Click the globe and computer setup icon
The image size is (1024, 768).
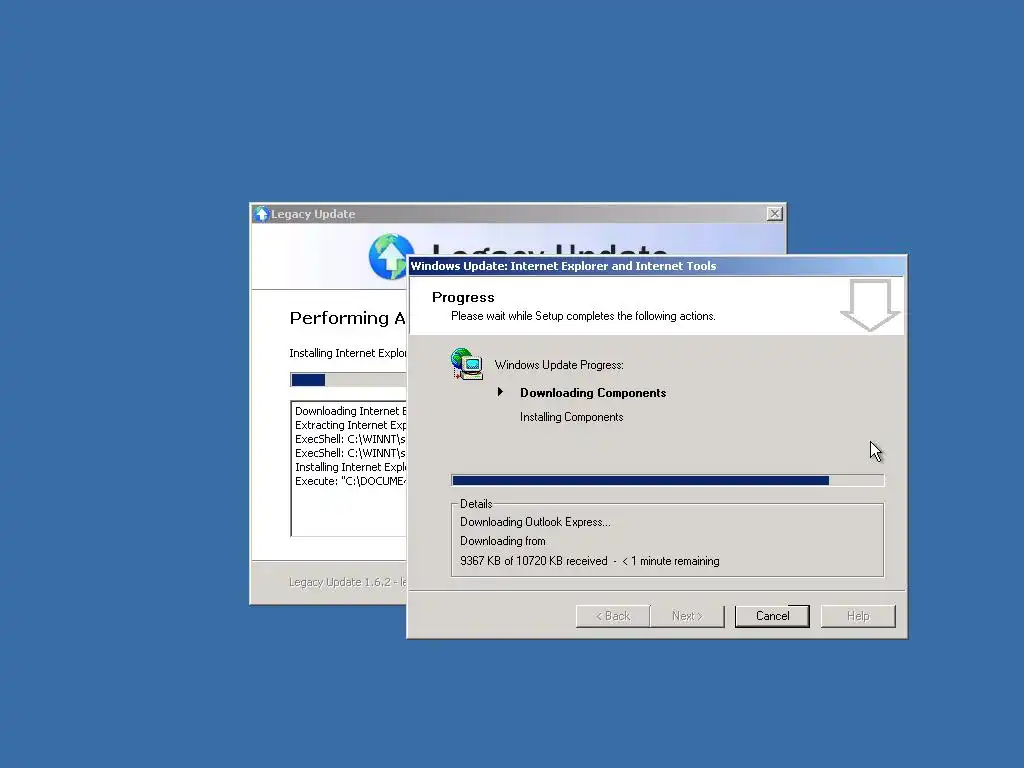(466, 364)
